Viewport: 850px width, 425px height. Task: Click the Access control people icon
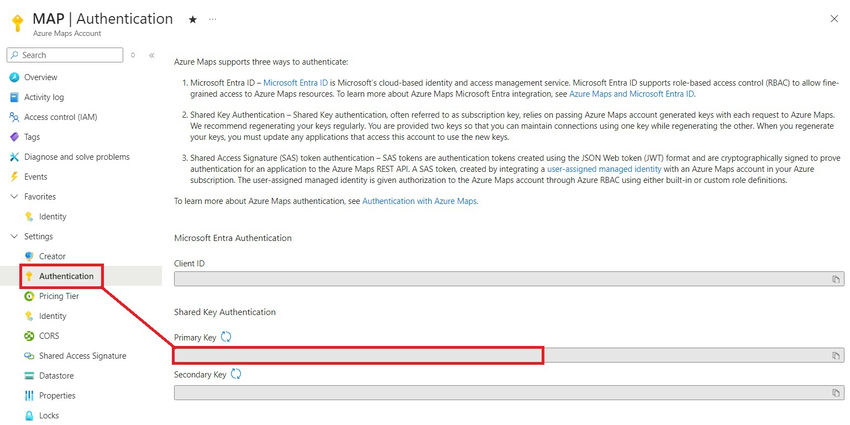15,117
